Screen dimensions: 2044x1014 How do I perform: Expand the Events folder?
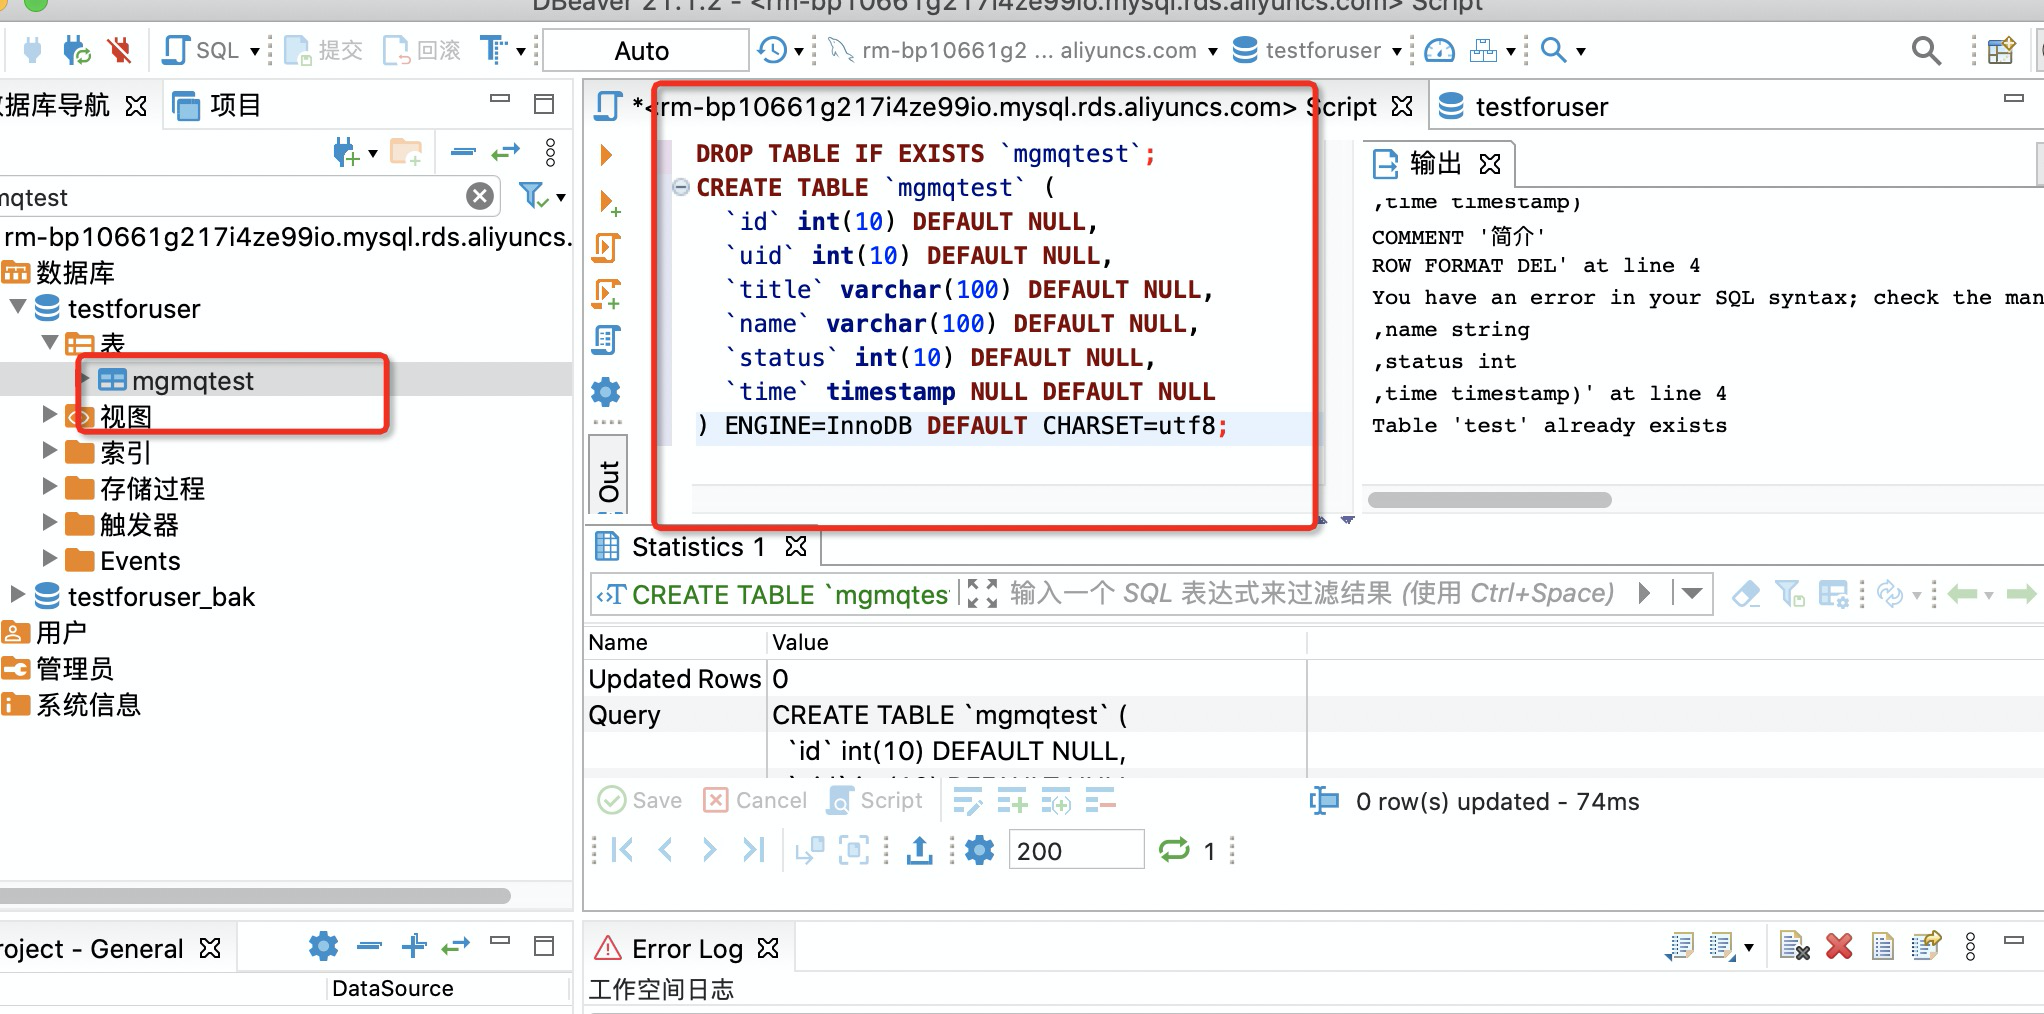point(49,558)
